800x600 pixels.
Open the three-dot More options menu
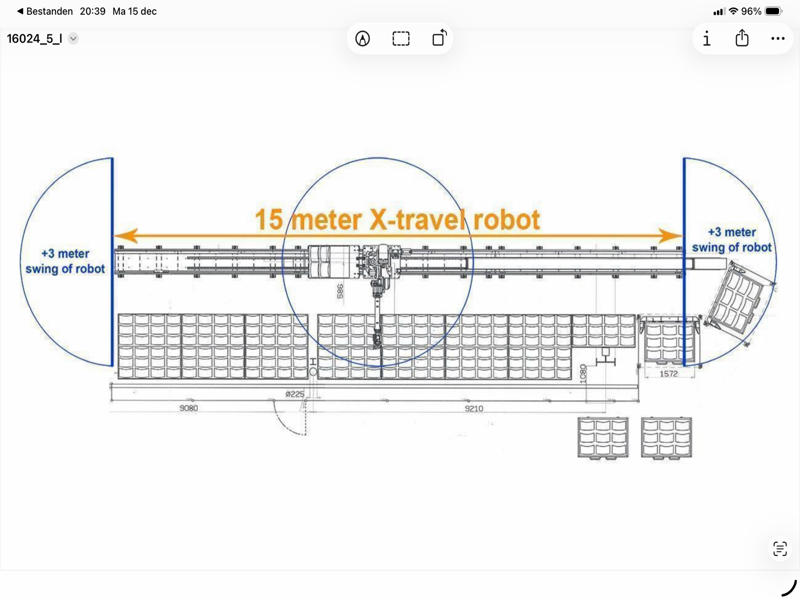[778, 39]
